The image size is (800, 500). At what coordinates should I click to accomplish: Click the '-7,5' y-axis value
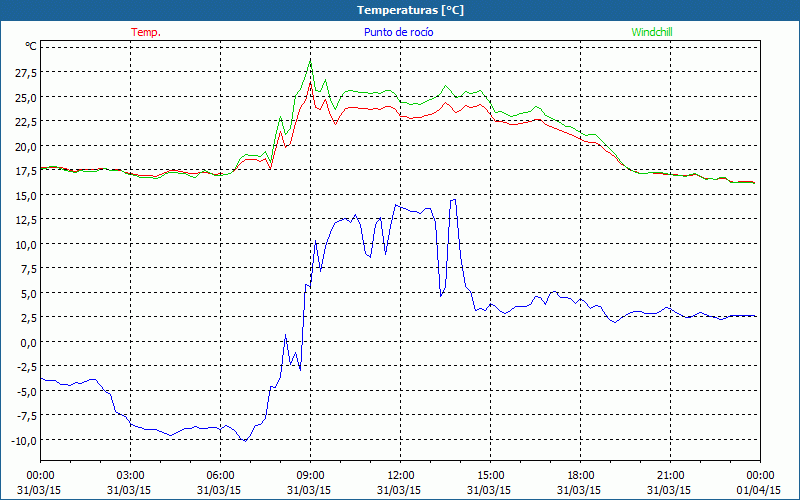27,415
